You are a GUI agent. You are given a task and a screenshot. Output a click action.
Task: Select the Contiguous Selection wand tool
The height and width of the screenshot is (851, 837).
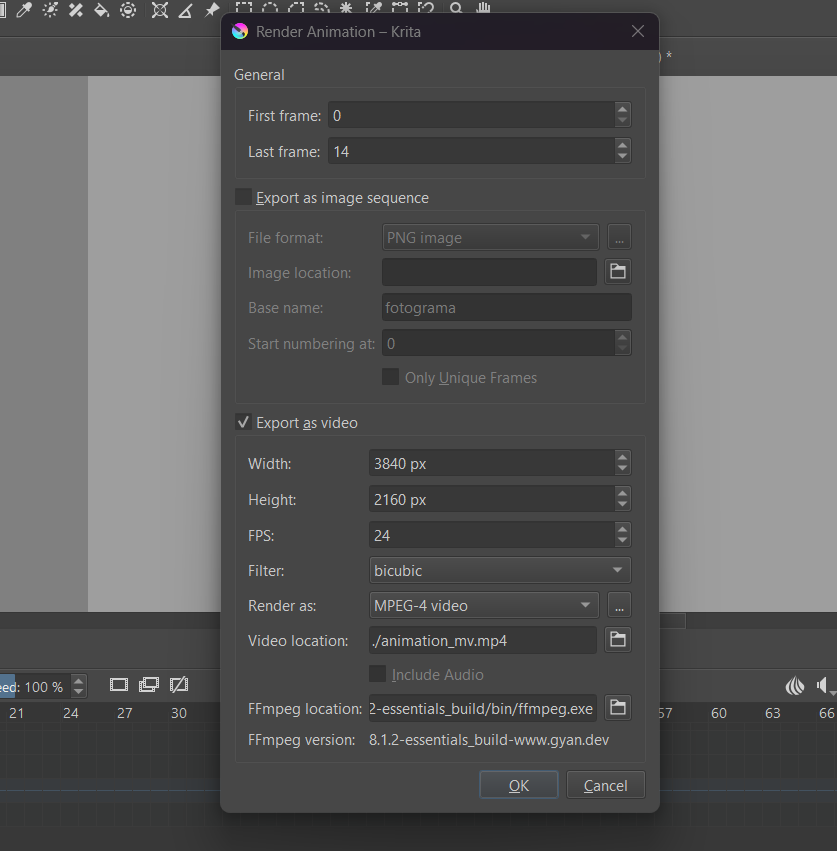pyautogui.click(x=346, y=8)
